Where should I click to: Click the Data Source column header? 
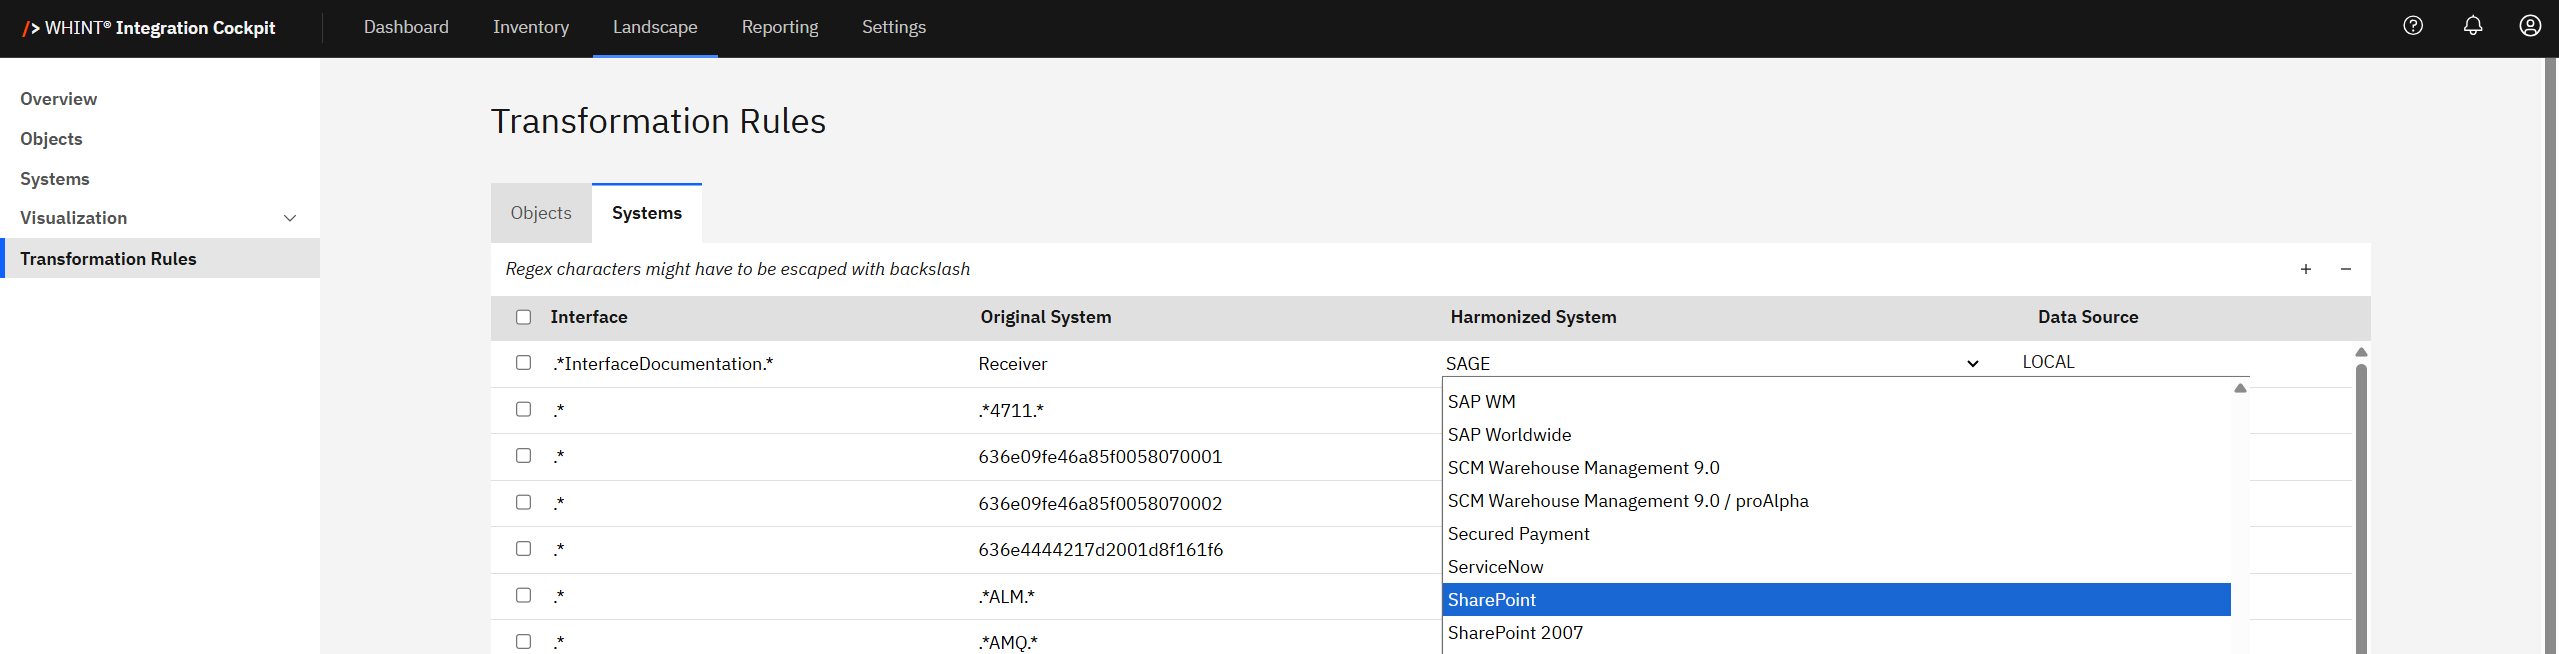pyautogui.click(x=2088, y=317)
